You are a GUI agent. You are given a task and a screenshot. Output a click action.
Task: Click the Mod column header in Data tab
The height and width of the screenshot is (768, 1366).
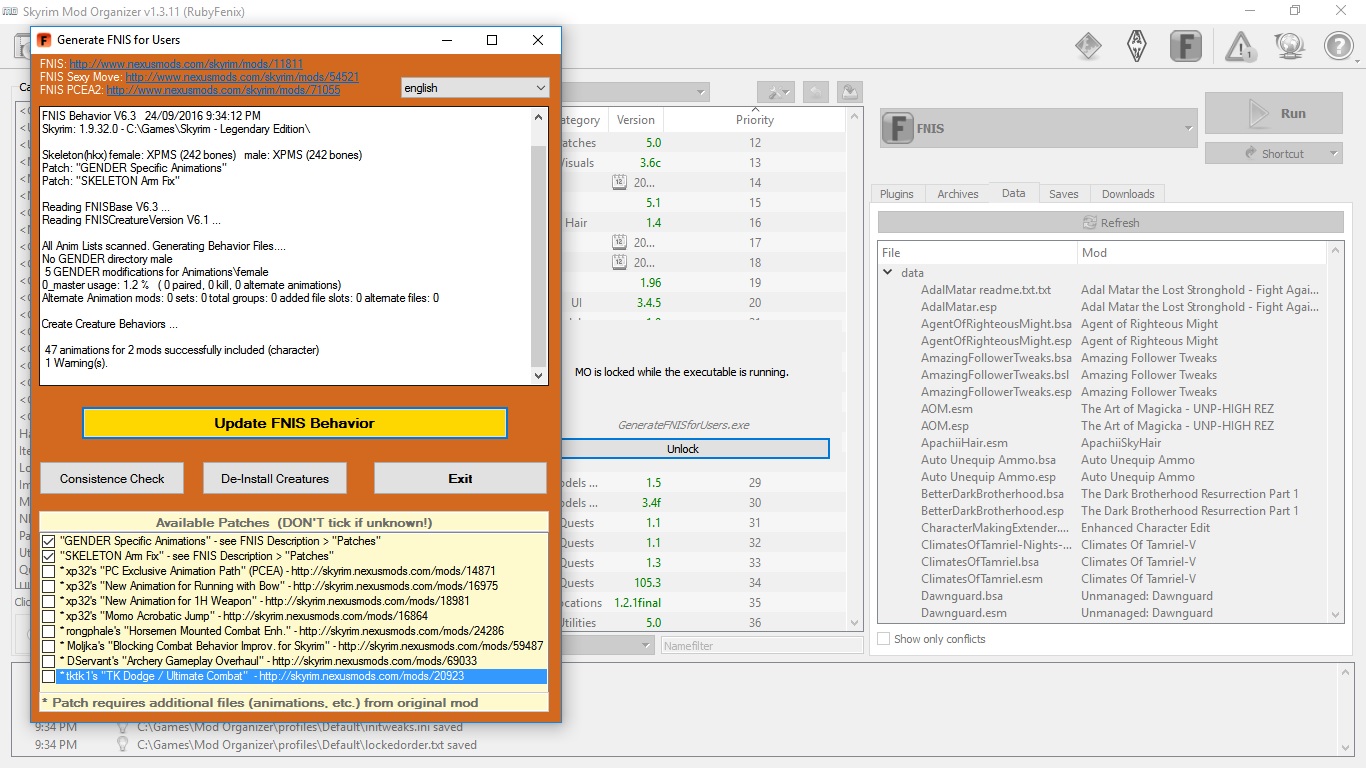tap(1202, 253)
